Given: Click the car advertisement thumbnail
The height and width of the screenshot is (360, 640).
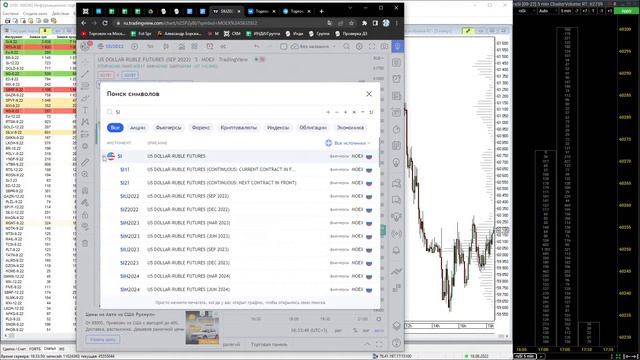Looking at the screenshot, I should click(x=202, y=327).
